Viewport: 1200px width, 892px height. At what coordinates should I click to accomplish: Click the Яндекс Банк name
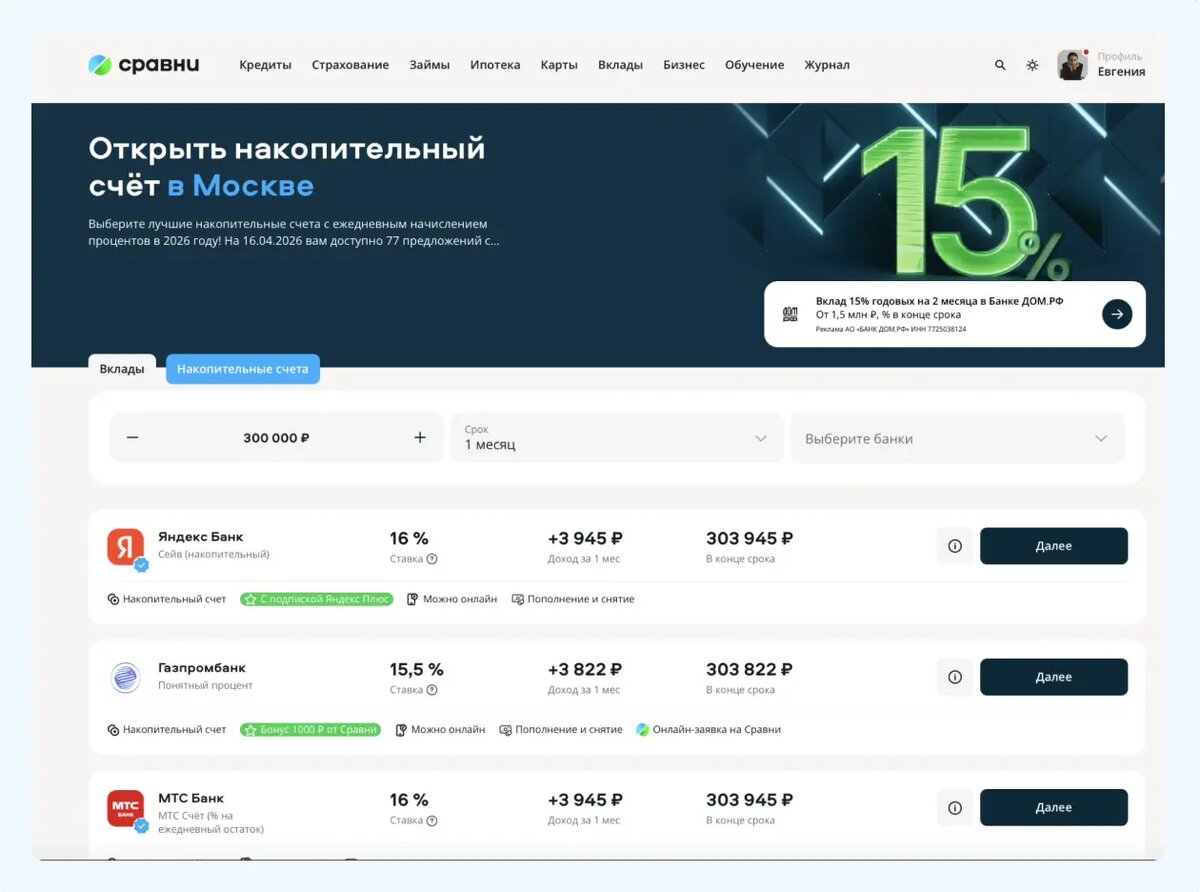click(201, 537)
